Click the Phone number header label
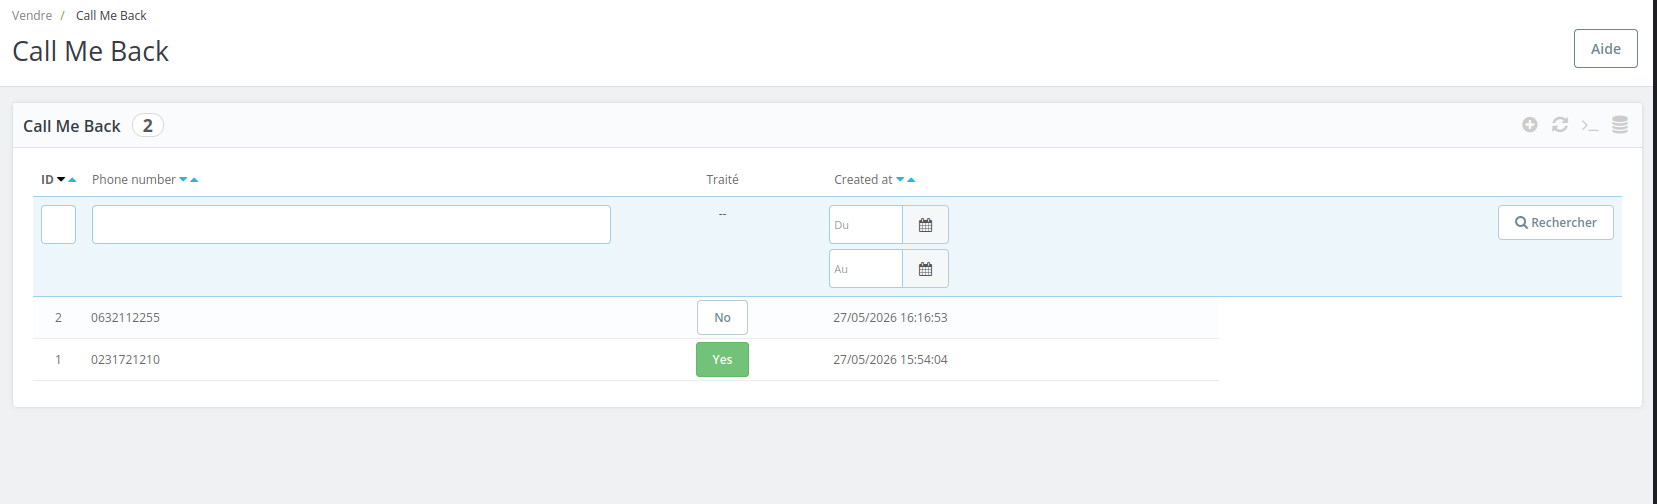Viewport: 1657px width, 504px height. tap(134, 180)
